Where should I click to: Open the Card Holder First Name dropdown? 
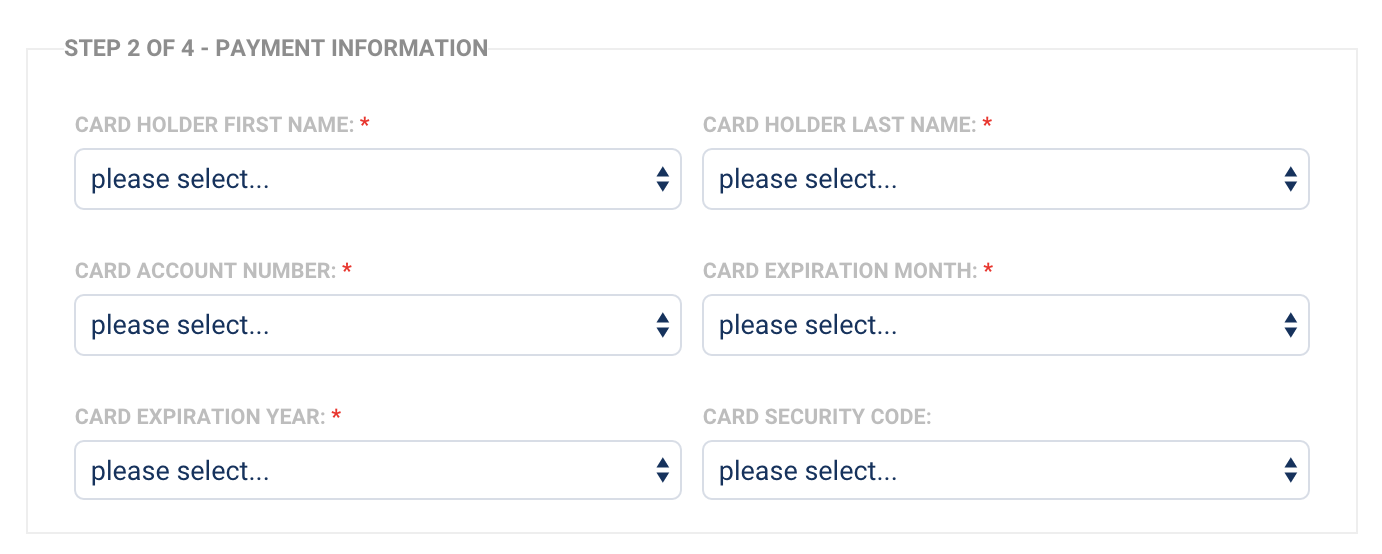click(x=377, y=180)
